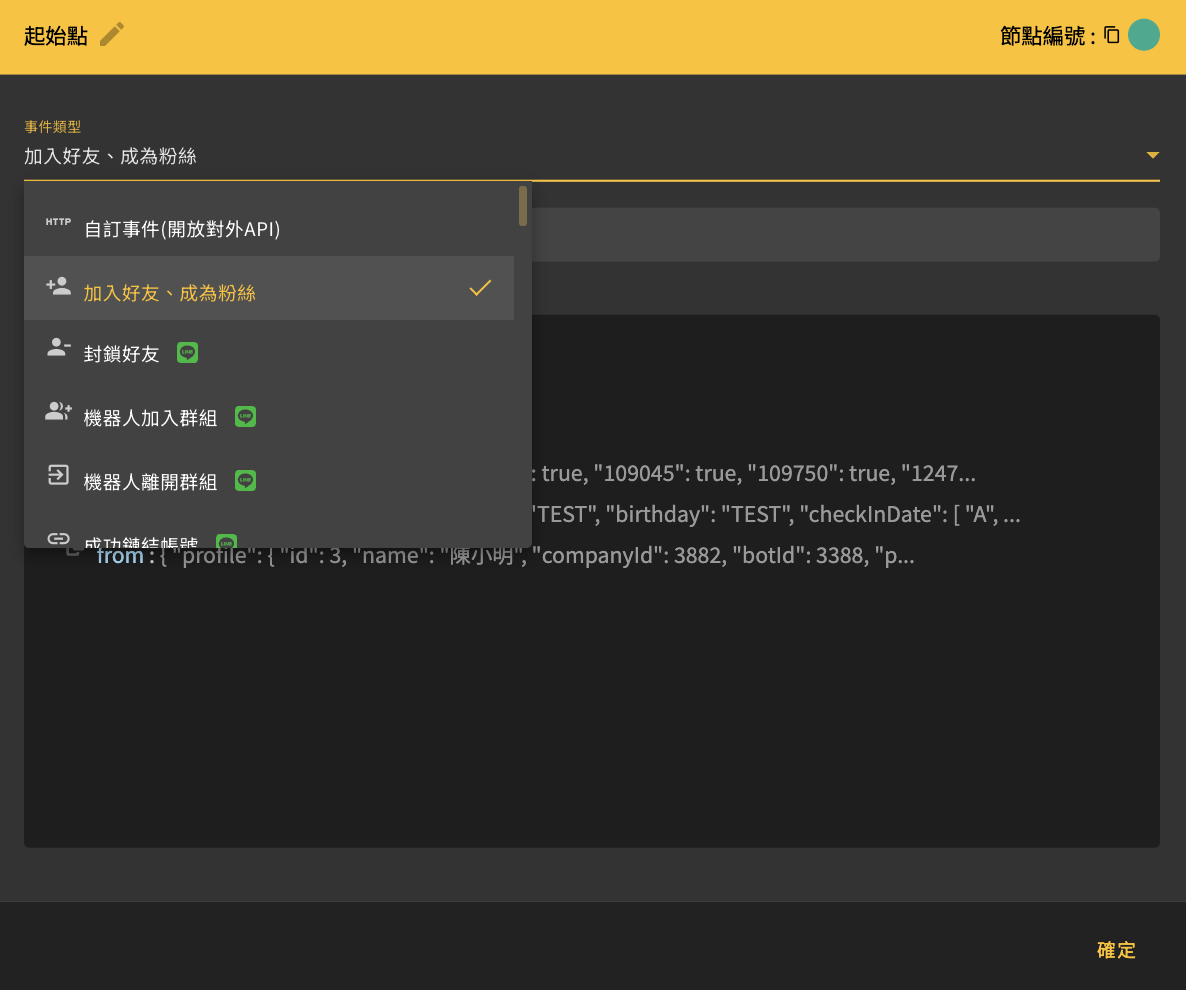Click the pencil edit icon beside 起始點
Image resolution: width=1186 pixels, height=990 pixels.
(112, 35)
